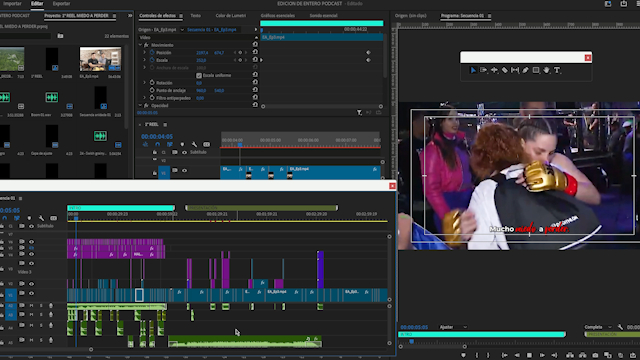Toggle Rotación animation stopwatch
Viewport: 640px width, 360px height.
coord(152,82)
